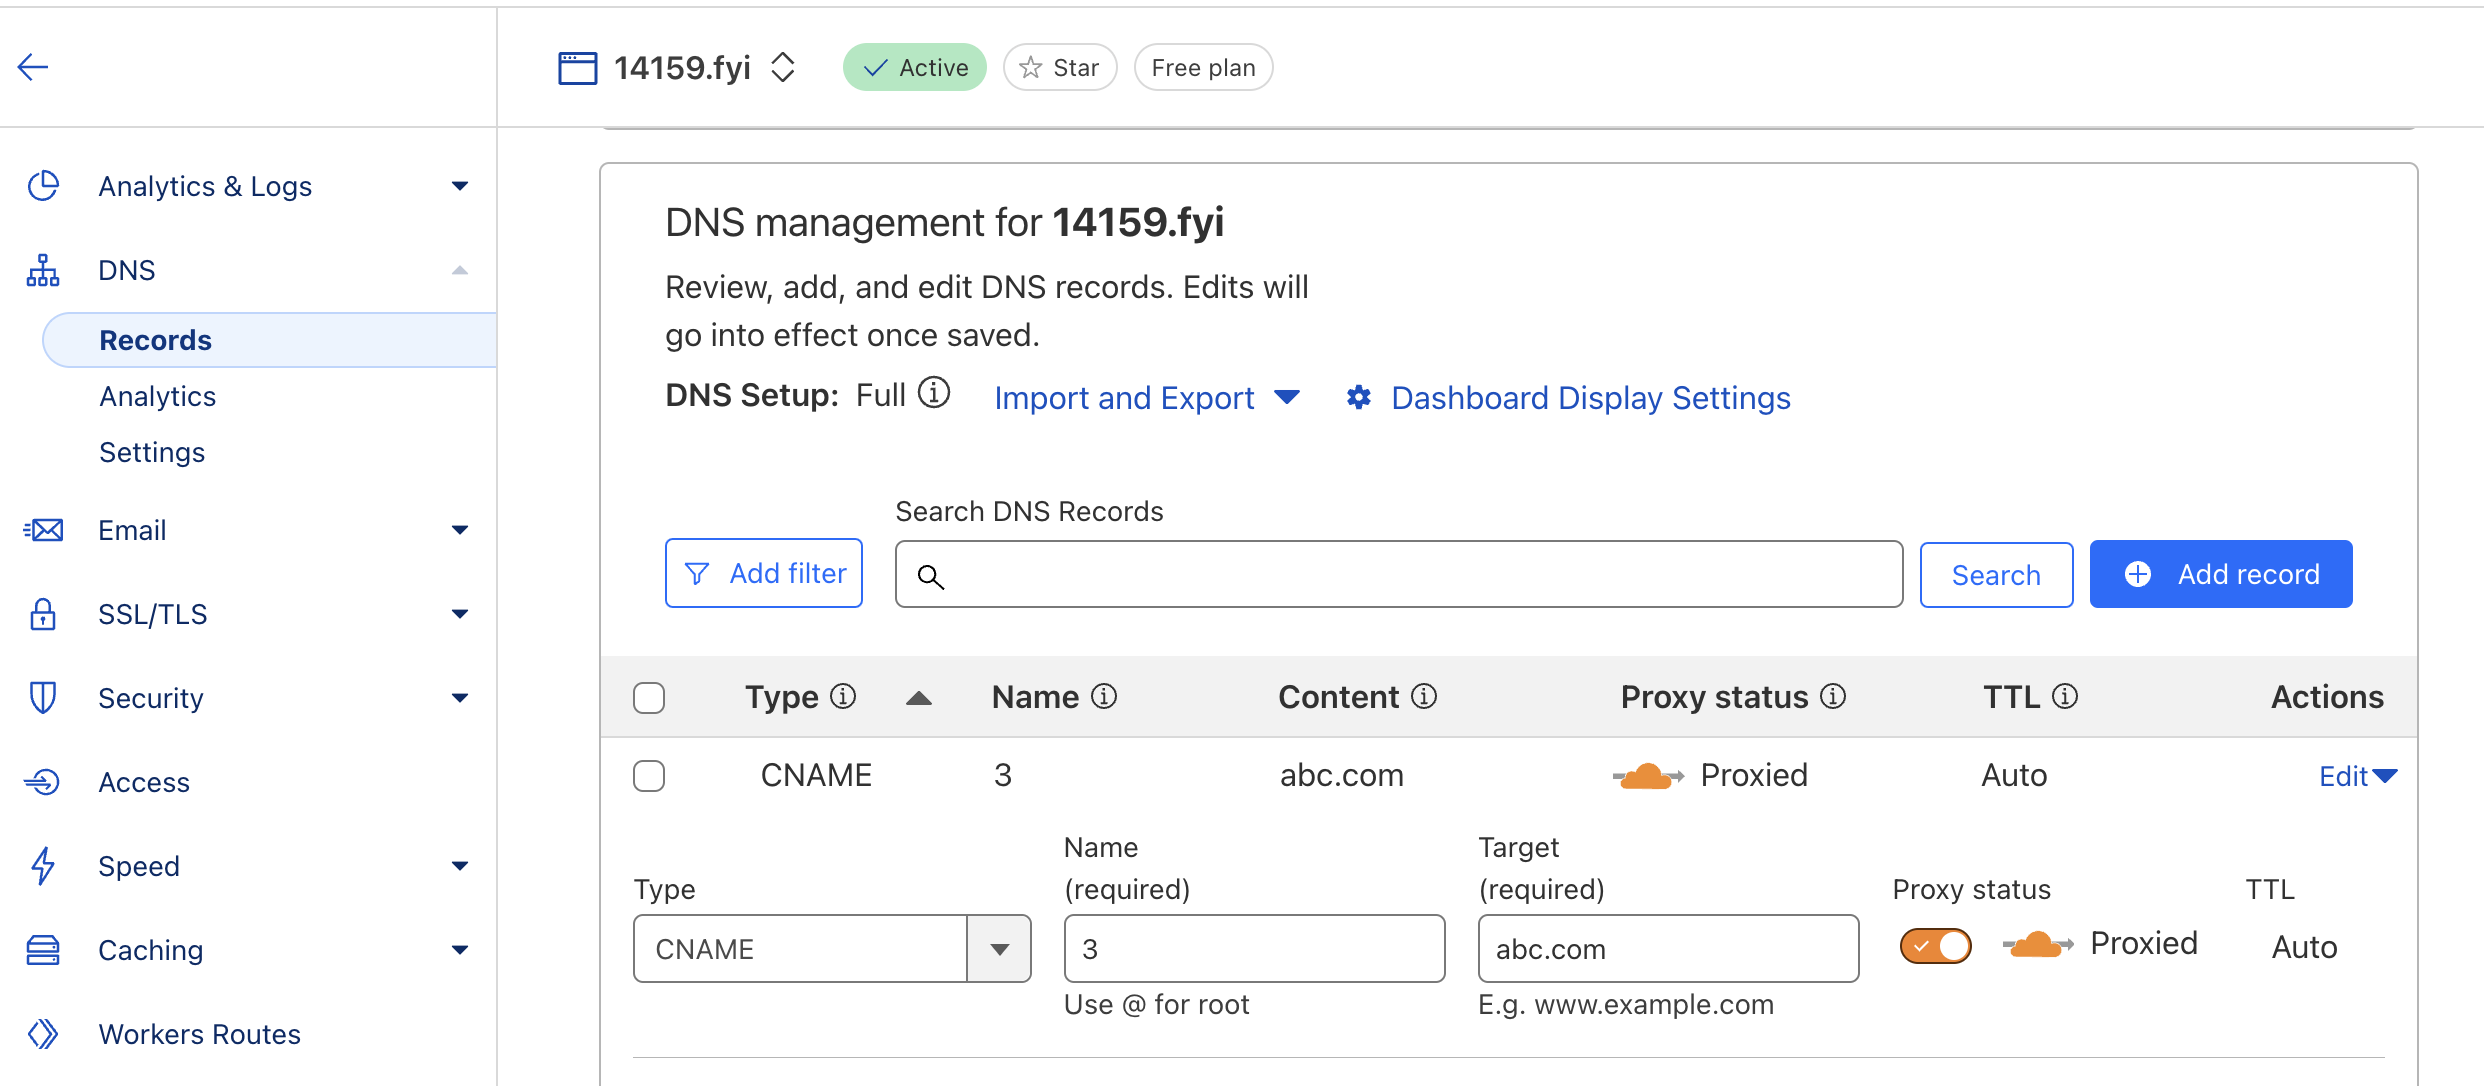This screenshot has width=2484, height=1086.
Task: Toggle off the Proxied status switch
Action: 1935,945
